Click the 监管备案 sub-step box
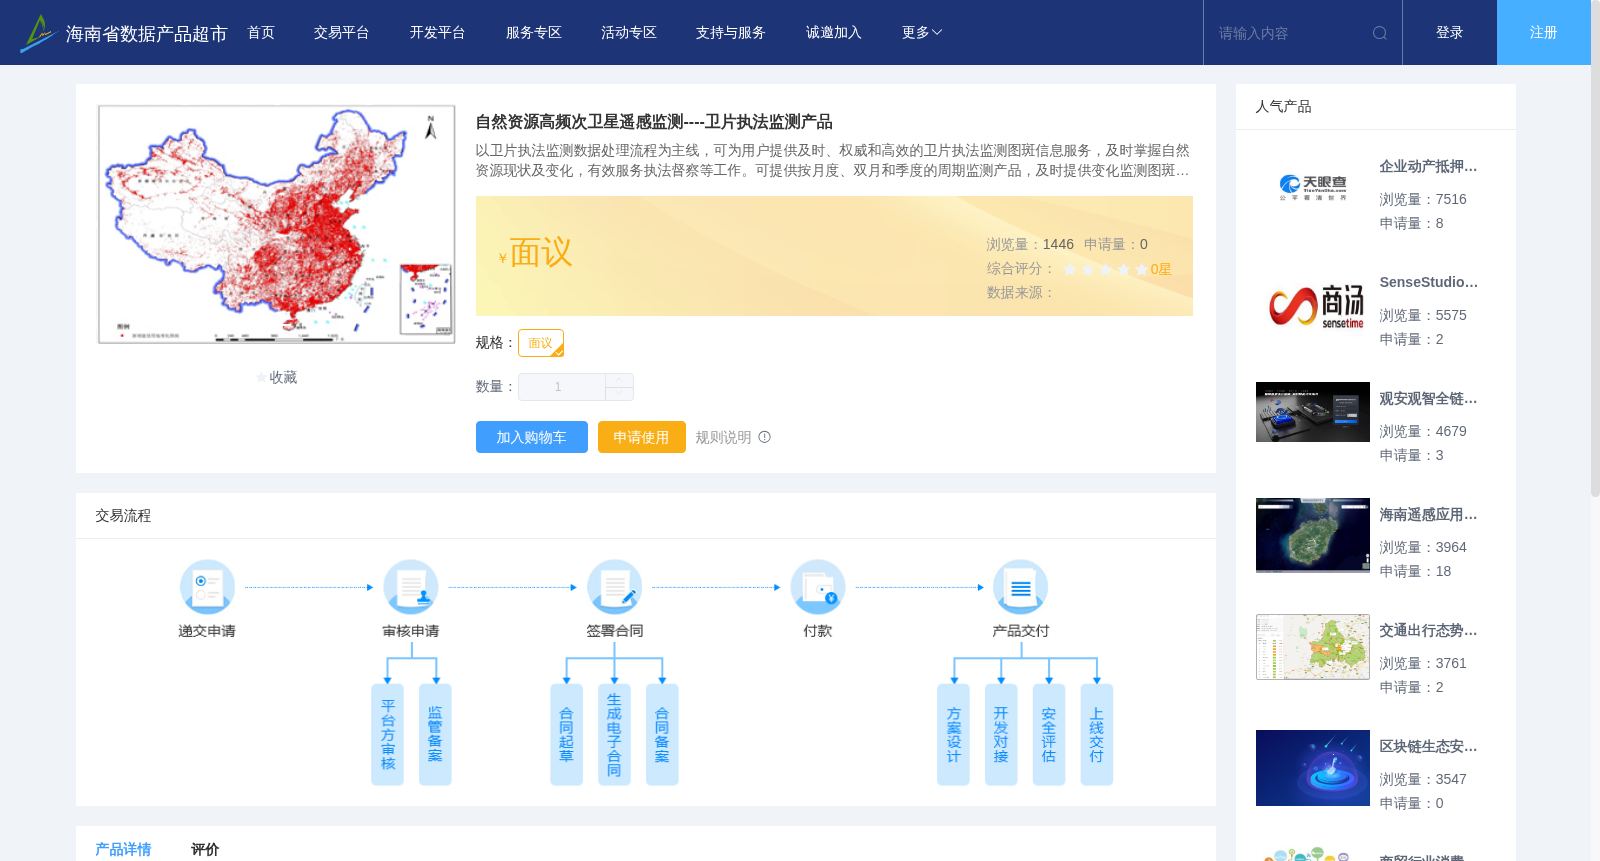This screenshot has height=861, width=1600. [435, 735]
